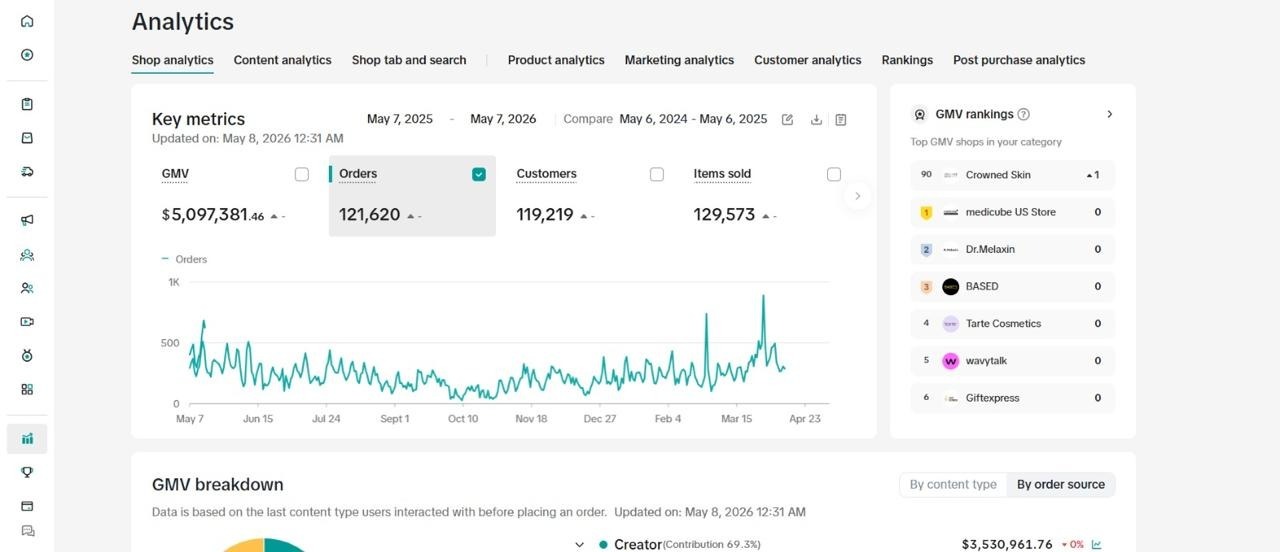Open the Marketing megaphone icon in sidebar
Viewport: 1280px width, 552px height.
point(27,220)
